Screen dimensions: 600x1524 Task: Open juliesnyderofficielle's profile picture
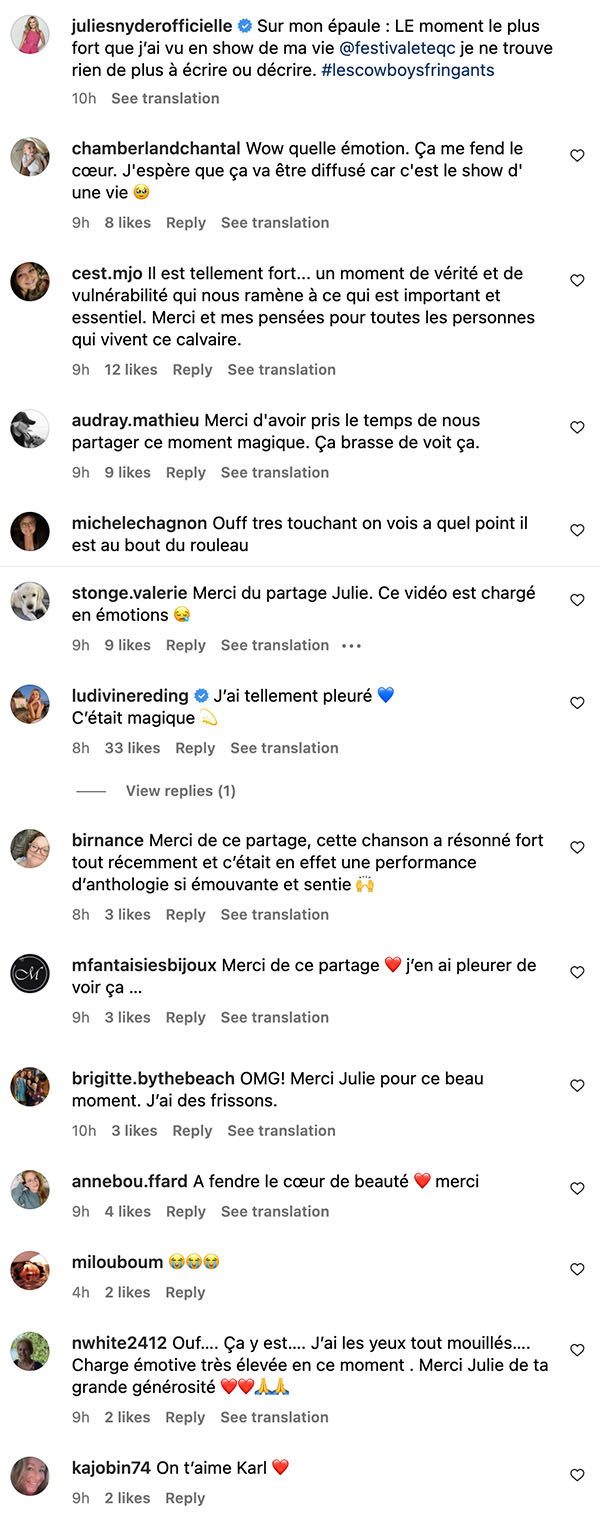coord(30,34)
